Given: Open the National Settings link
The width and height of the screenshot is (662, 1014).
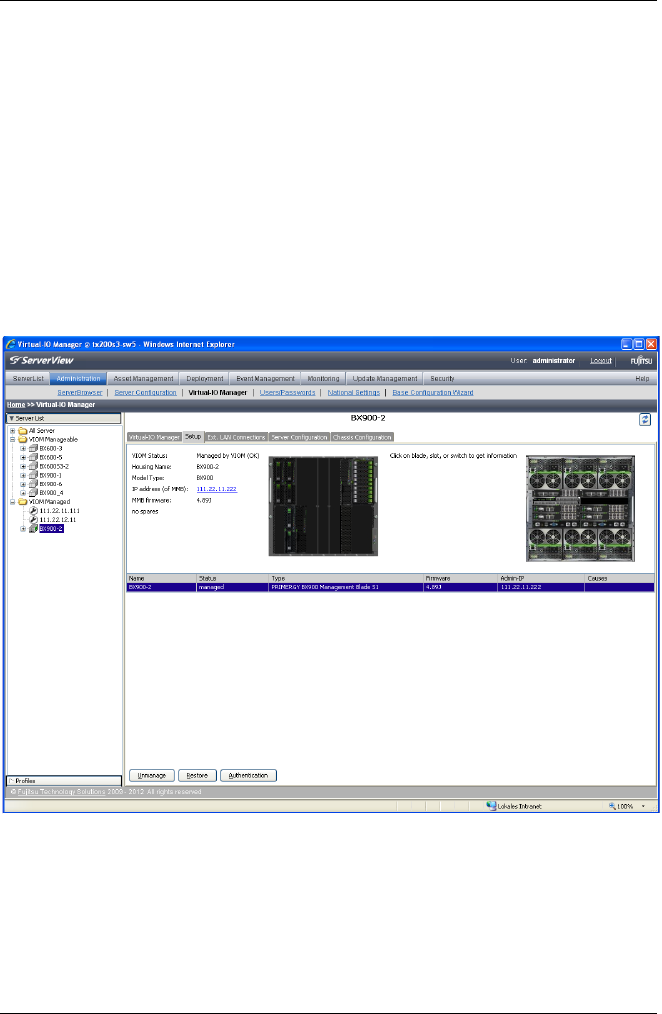Looking at the screenshot, I should pos(354,393).
